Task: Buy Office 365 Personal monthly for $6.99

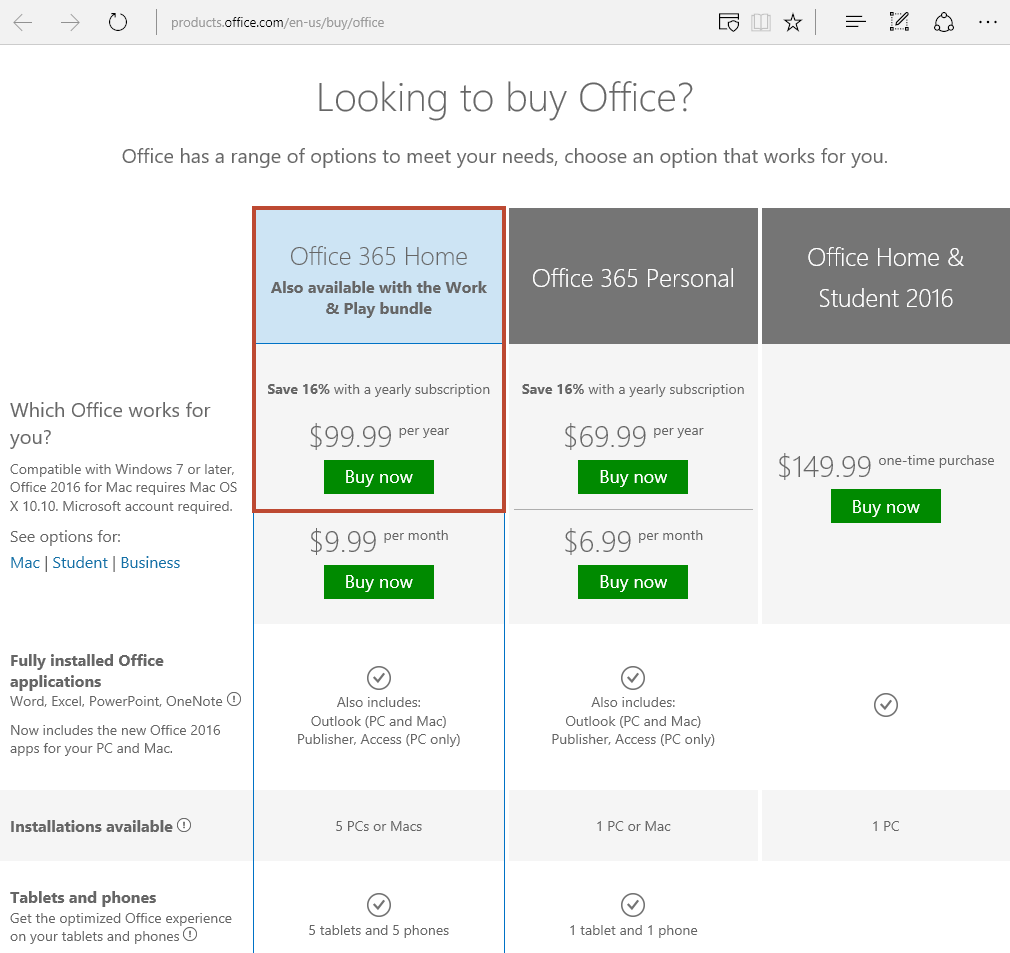Action: click(x=633, y=582)
